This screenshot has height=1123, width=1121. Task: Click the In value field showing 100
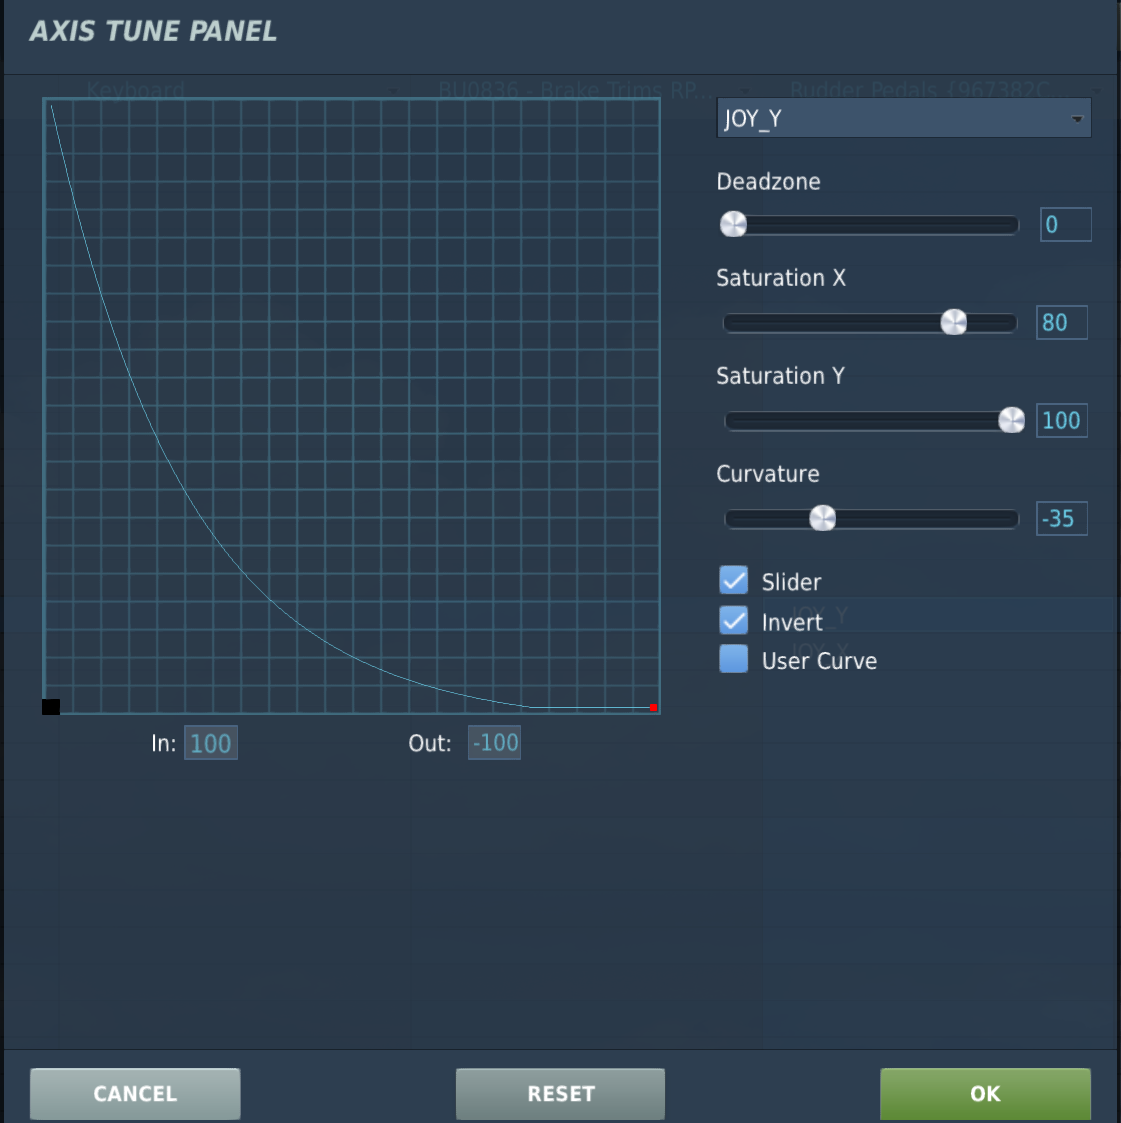tap(211, 743)
